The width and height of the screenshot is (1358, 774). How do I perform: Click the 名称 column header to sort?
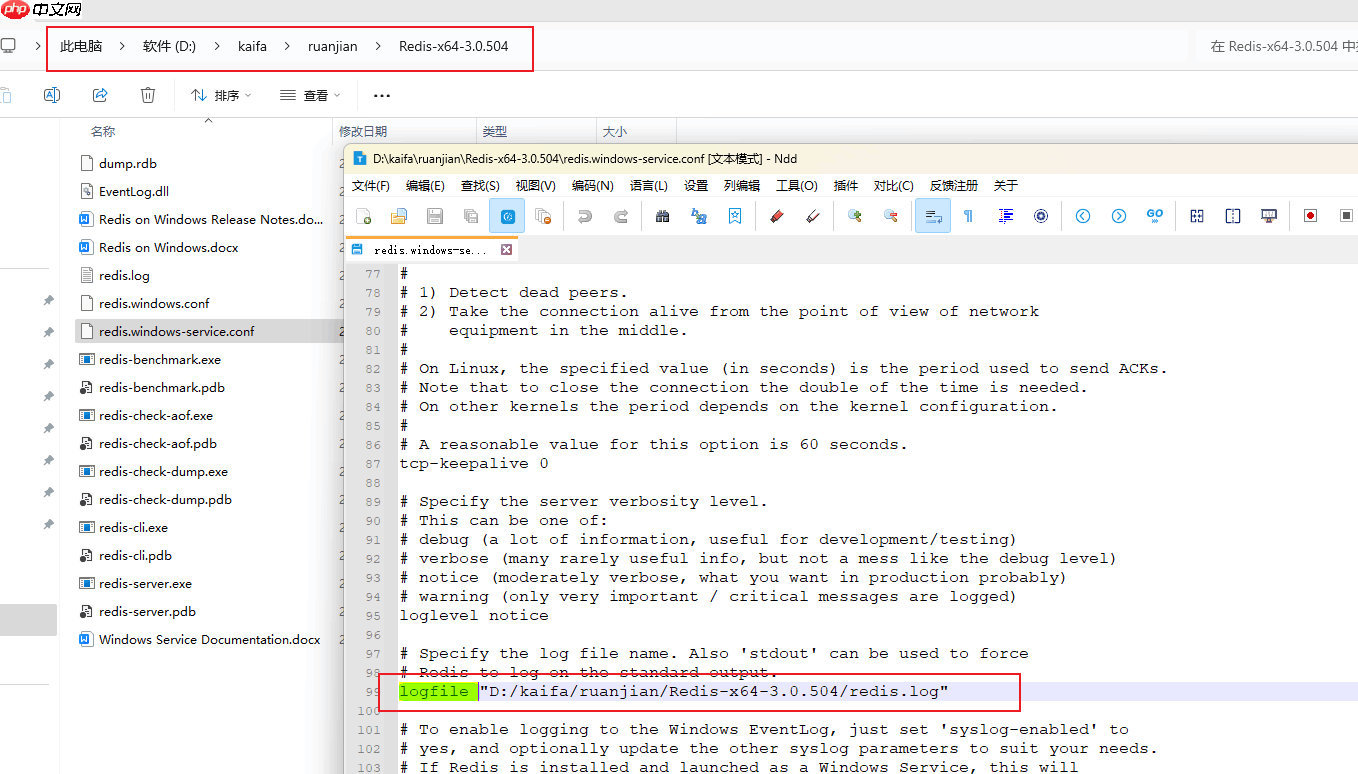point(103,131)
